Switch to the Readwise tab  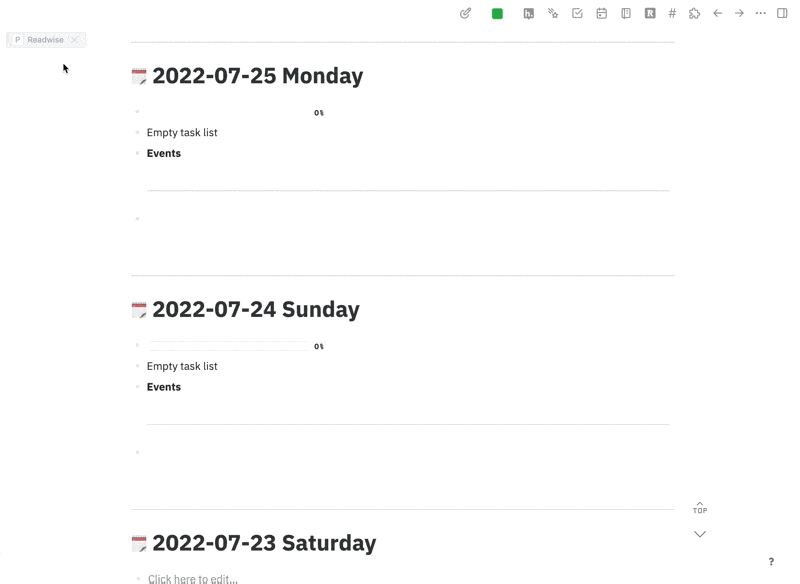tap(43, 40)
